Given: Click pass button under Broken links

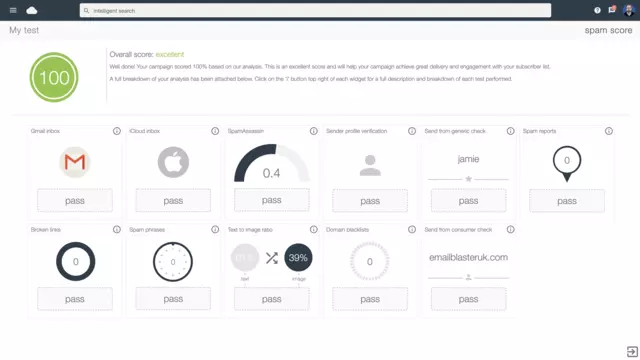Looking at the screenshot, I should click(75, 299).
